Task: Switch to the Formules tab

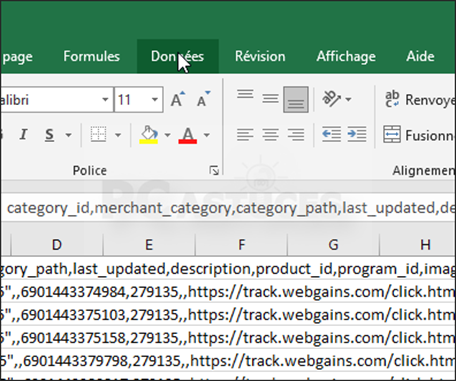Action: (91, 56)
